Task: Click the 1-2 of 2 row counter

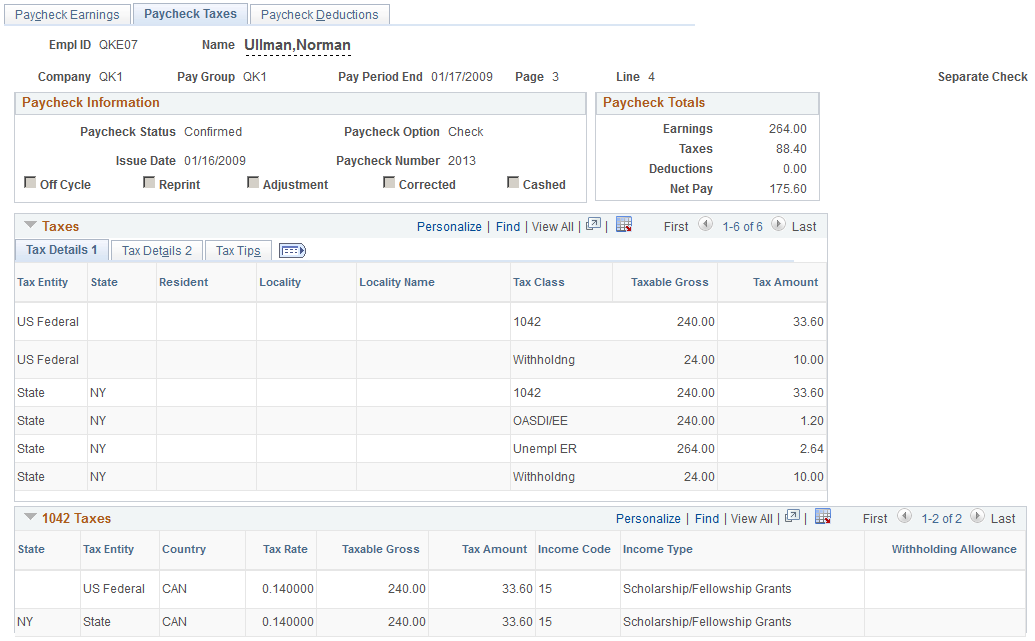Action: point(941,518)
